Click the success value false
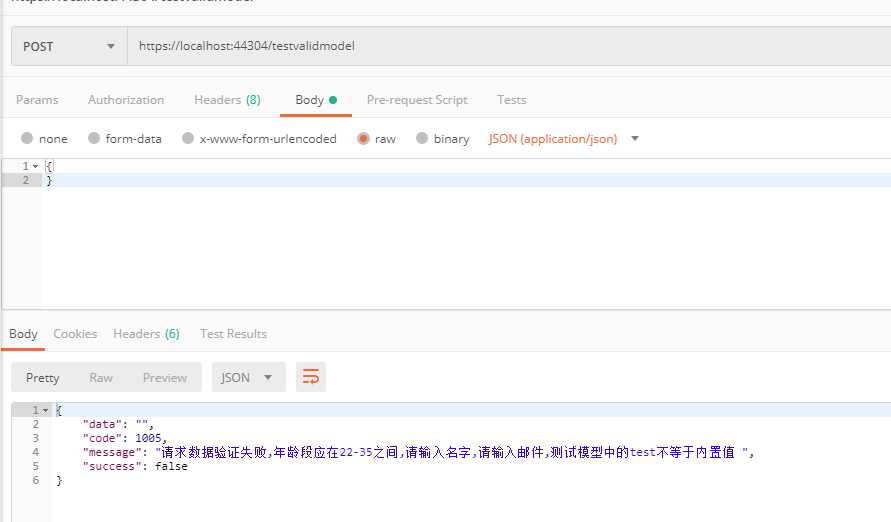 click(171, 466)
